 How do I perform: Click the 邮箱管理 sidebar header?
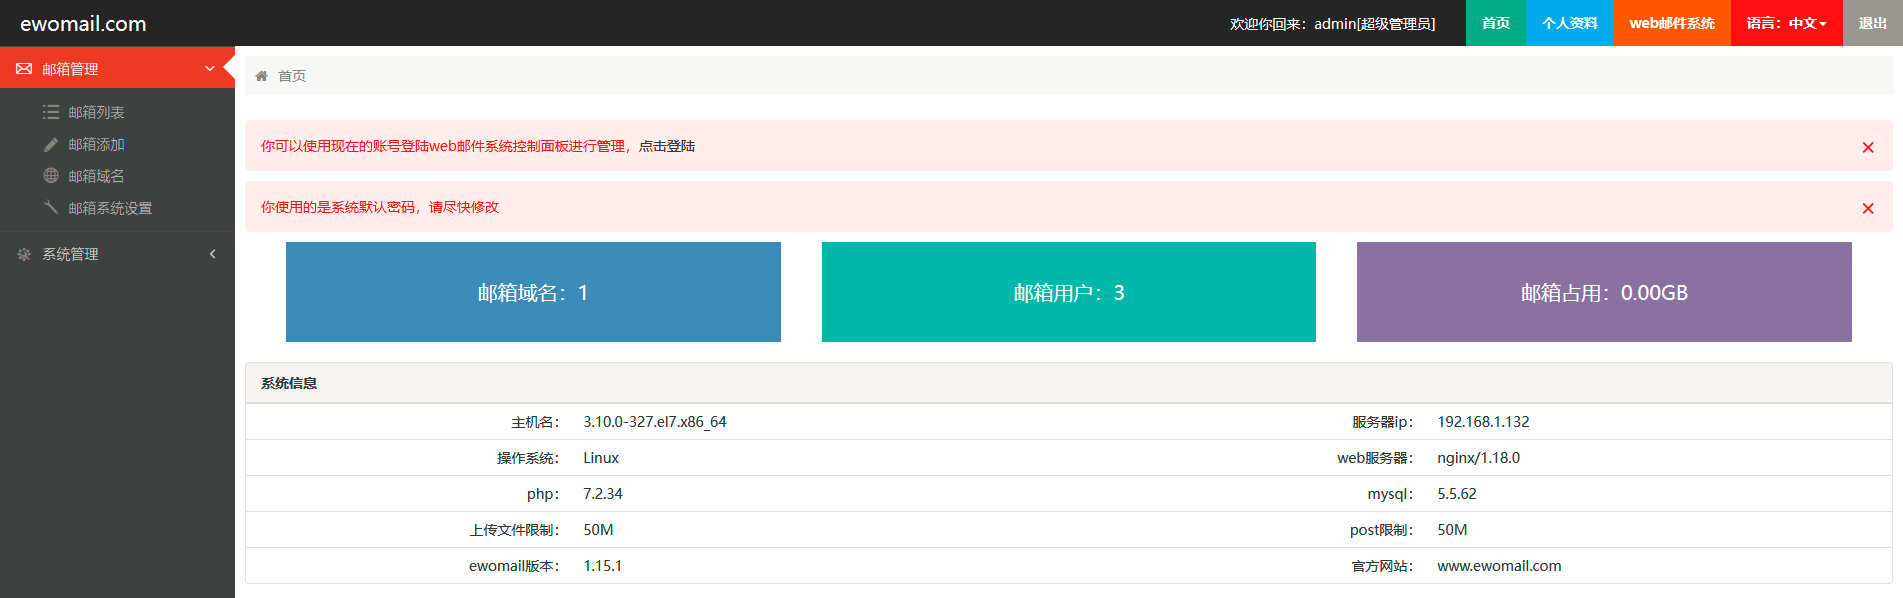117,68
